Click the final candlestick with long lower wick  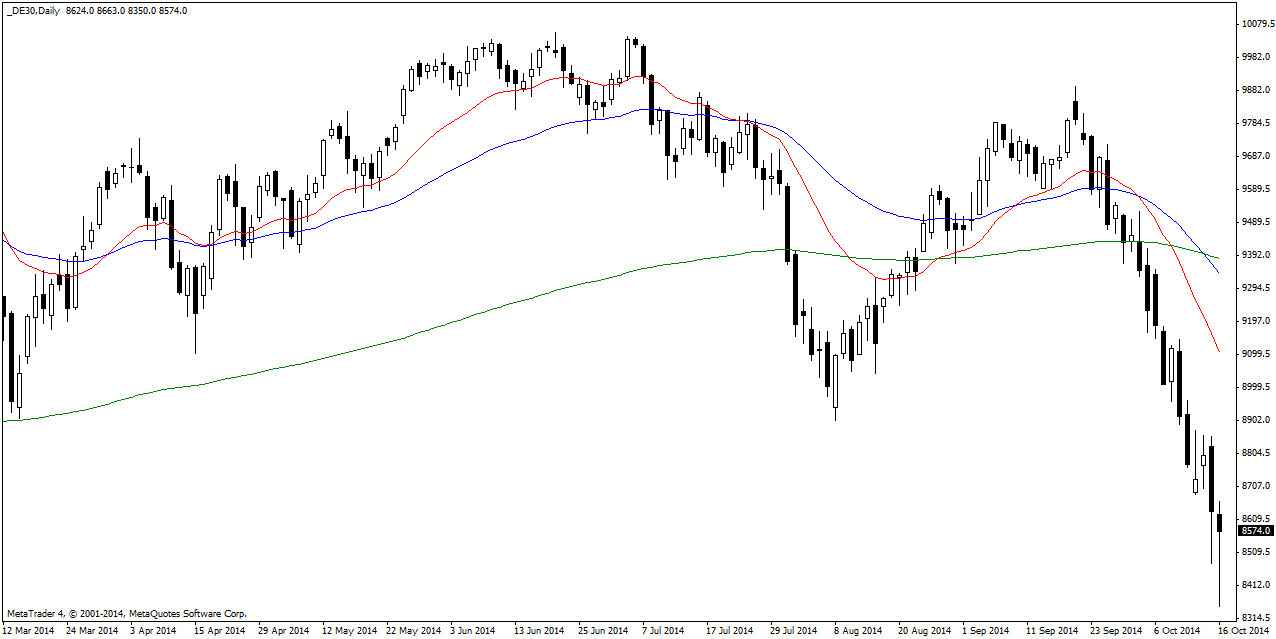[x=1219, y=524]
